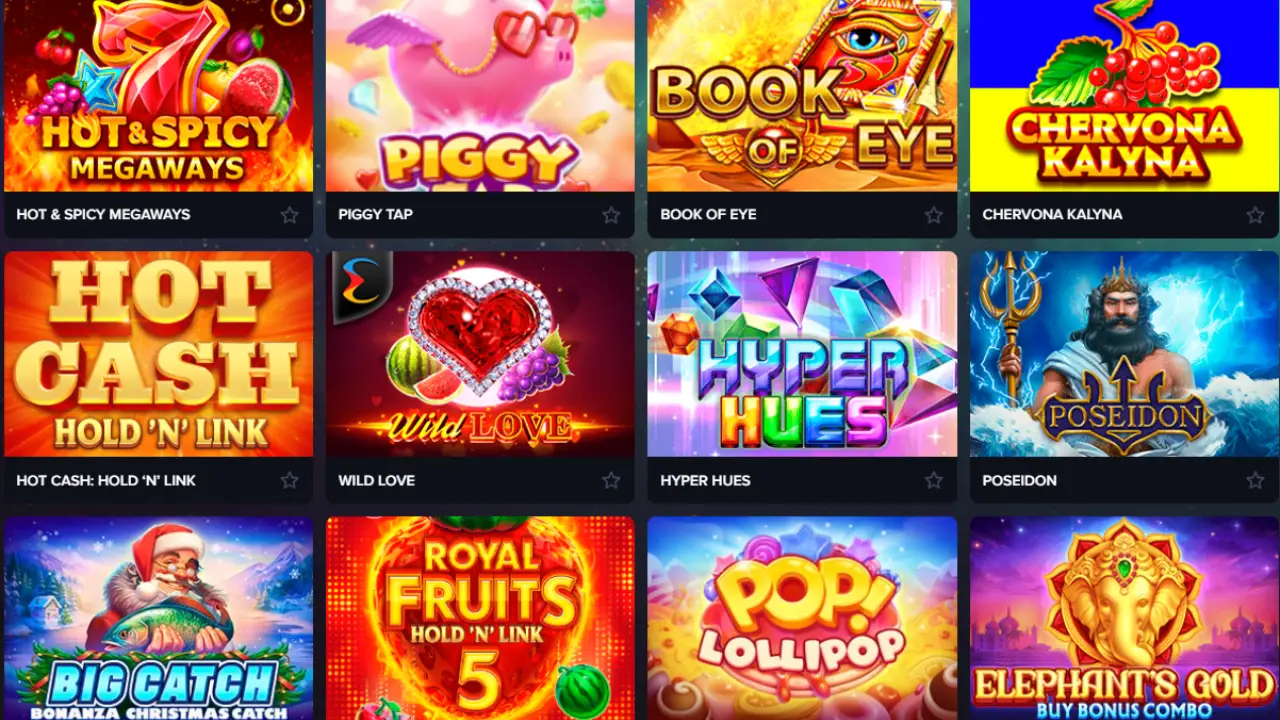Open the Hot & Spicy Megaways game thumbnail
Screen dimensions: 1280x720
point(158,96)
